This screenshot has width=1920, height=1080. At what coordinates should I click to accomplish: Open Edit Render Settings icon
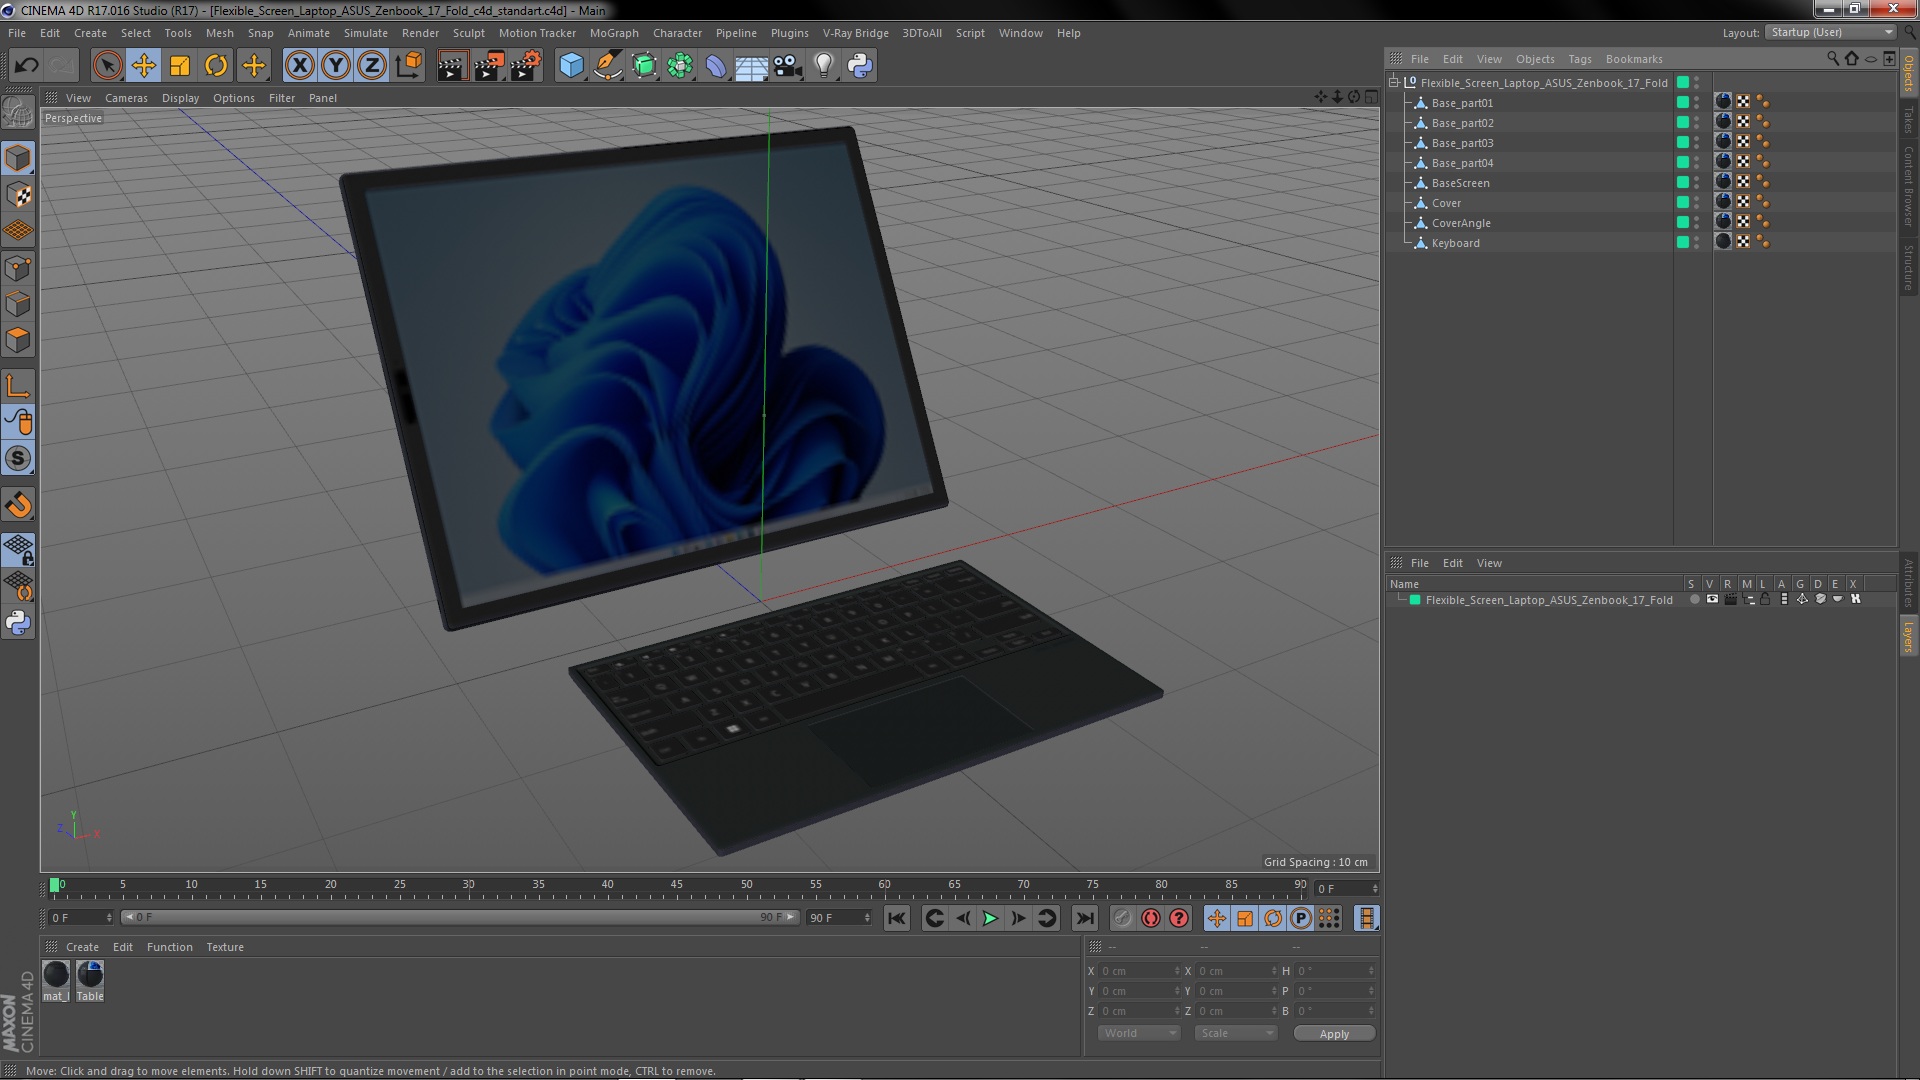[x=525, y=66]
